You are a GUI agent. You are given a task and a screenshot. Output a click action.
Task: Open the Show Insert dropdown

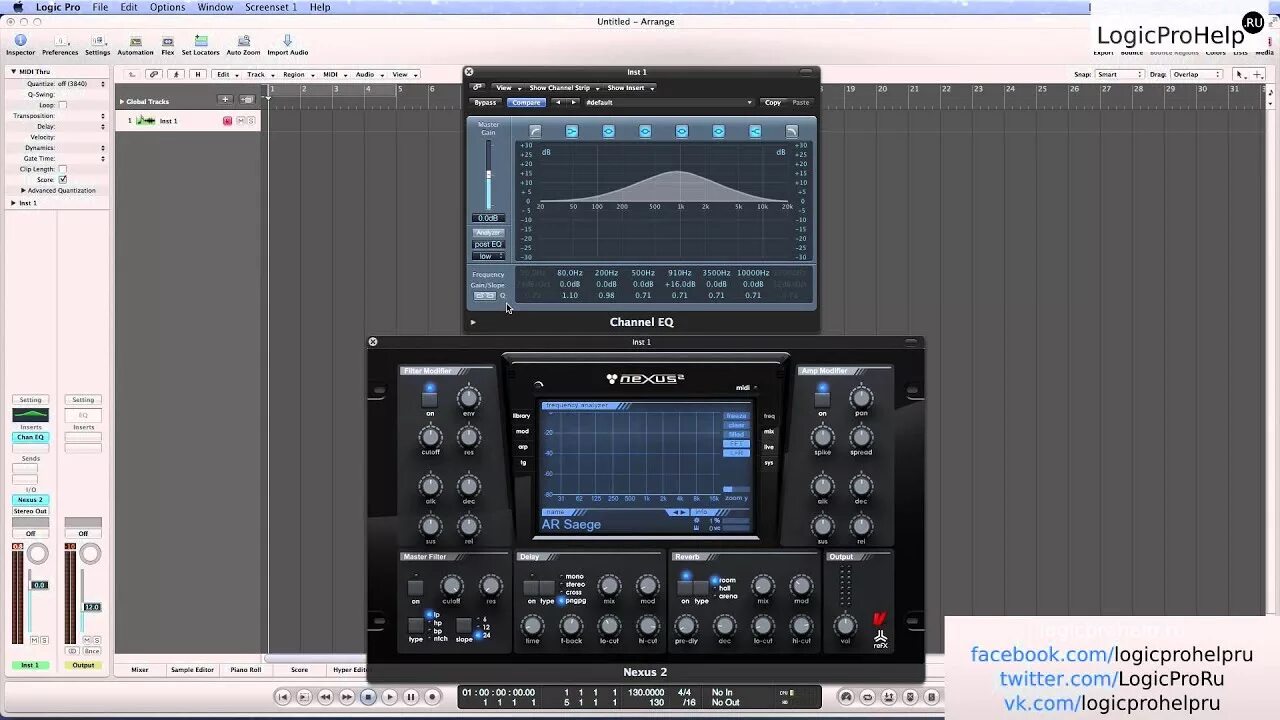pyautogui.click(x=630, y=88)
